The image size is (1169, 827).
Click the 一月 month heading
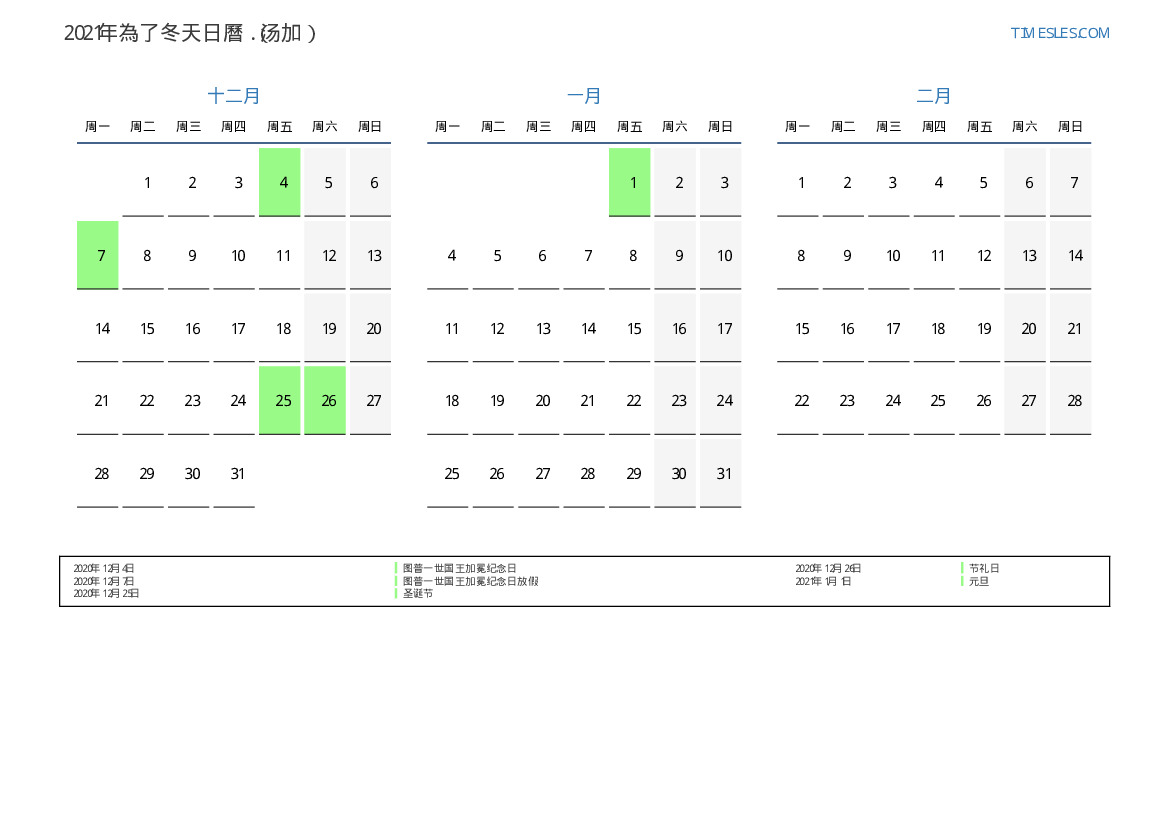584,96
